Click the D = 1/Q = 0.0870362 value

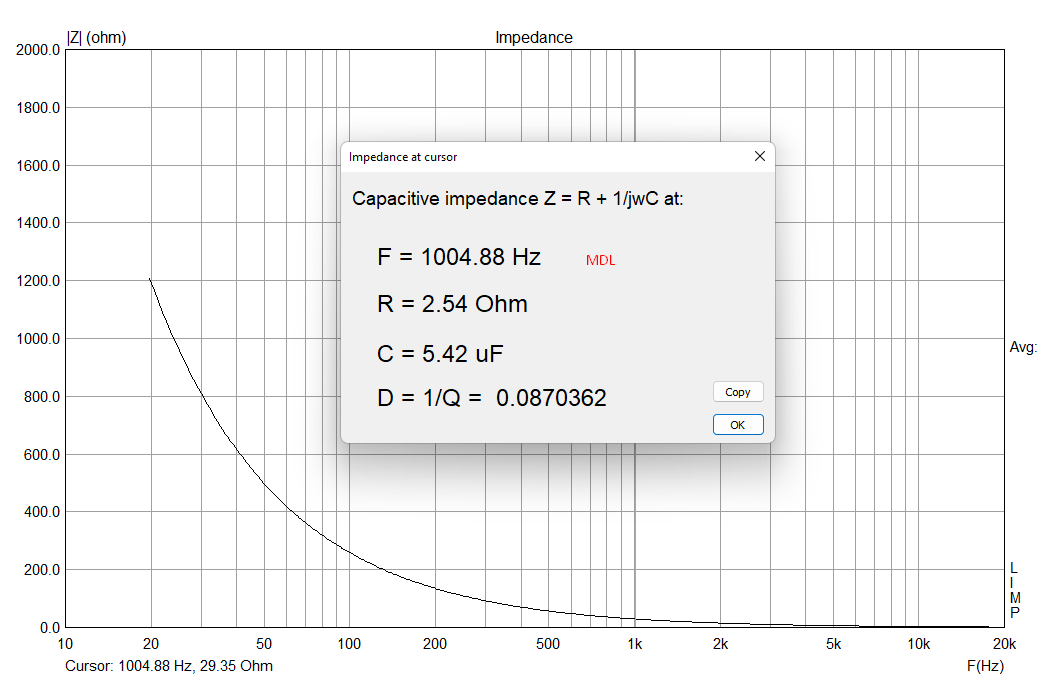pos(492,398)
